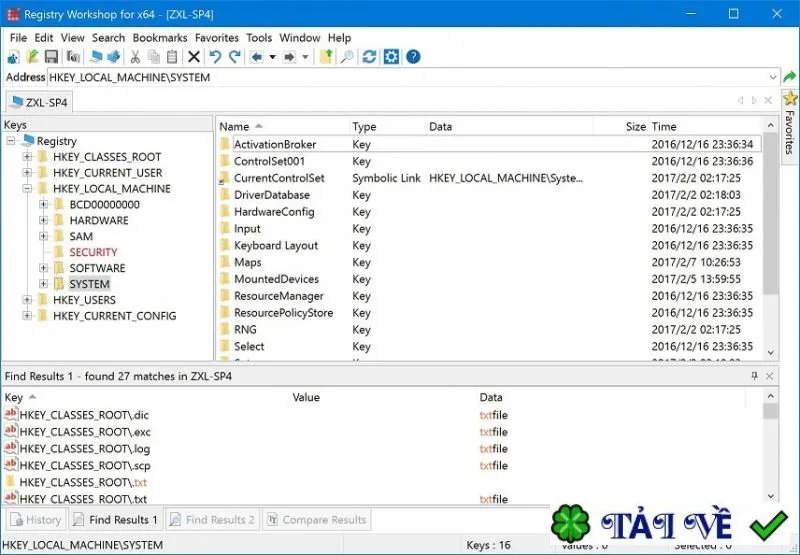Click the Back navigation arrow

click(257, 57)
